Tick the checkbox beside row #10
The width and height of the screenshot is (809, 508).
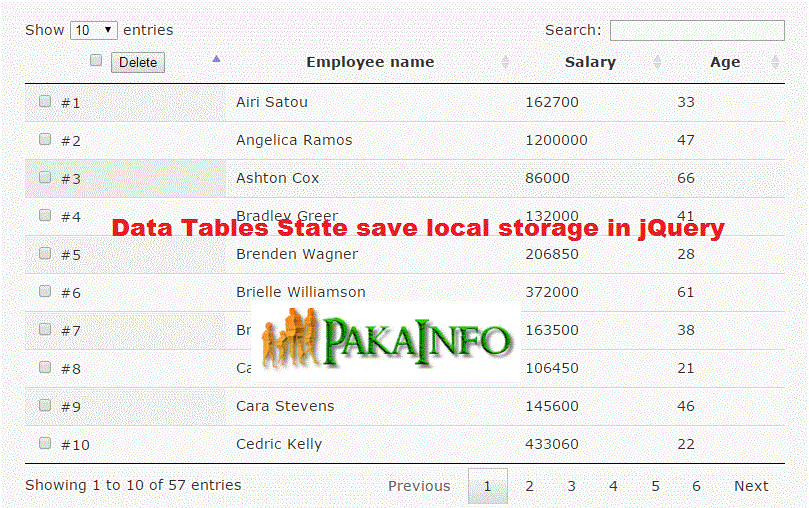pos(45,443)
